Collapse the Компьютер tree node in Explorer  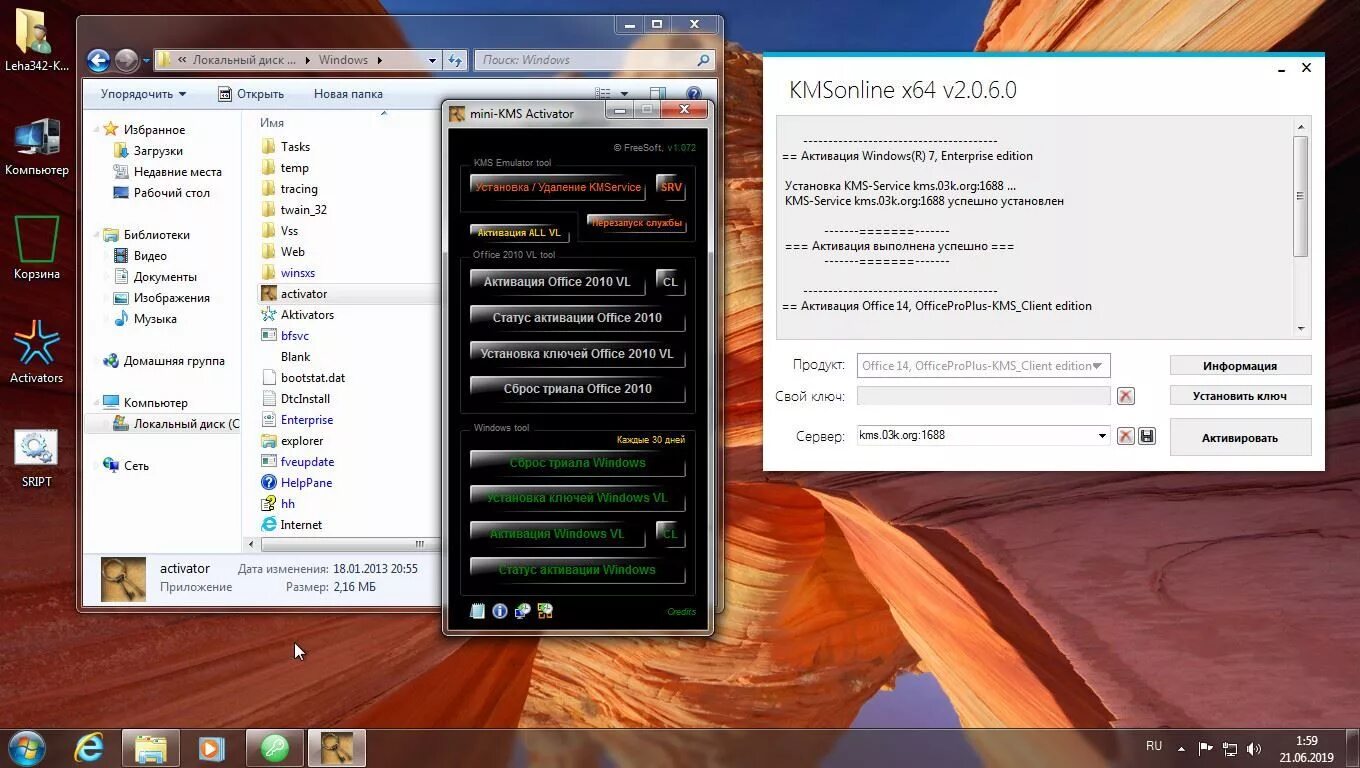pyautogui.click(x=98, y=402)
